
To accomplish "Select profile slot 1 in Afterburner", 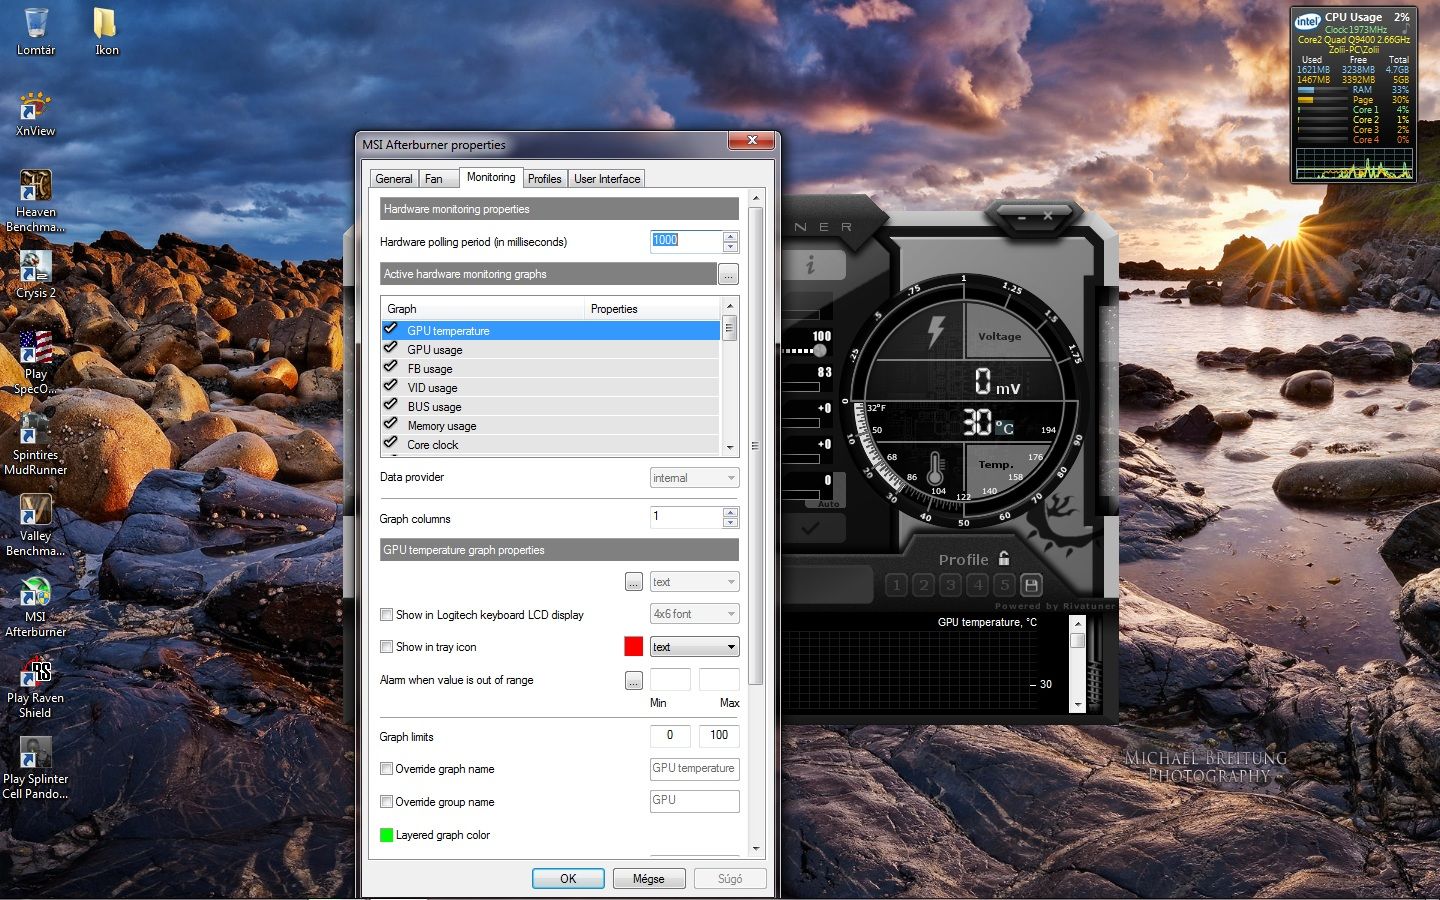I will point(897,585).
